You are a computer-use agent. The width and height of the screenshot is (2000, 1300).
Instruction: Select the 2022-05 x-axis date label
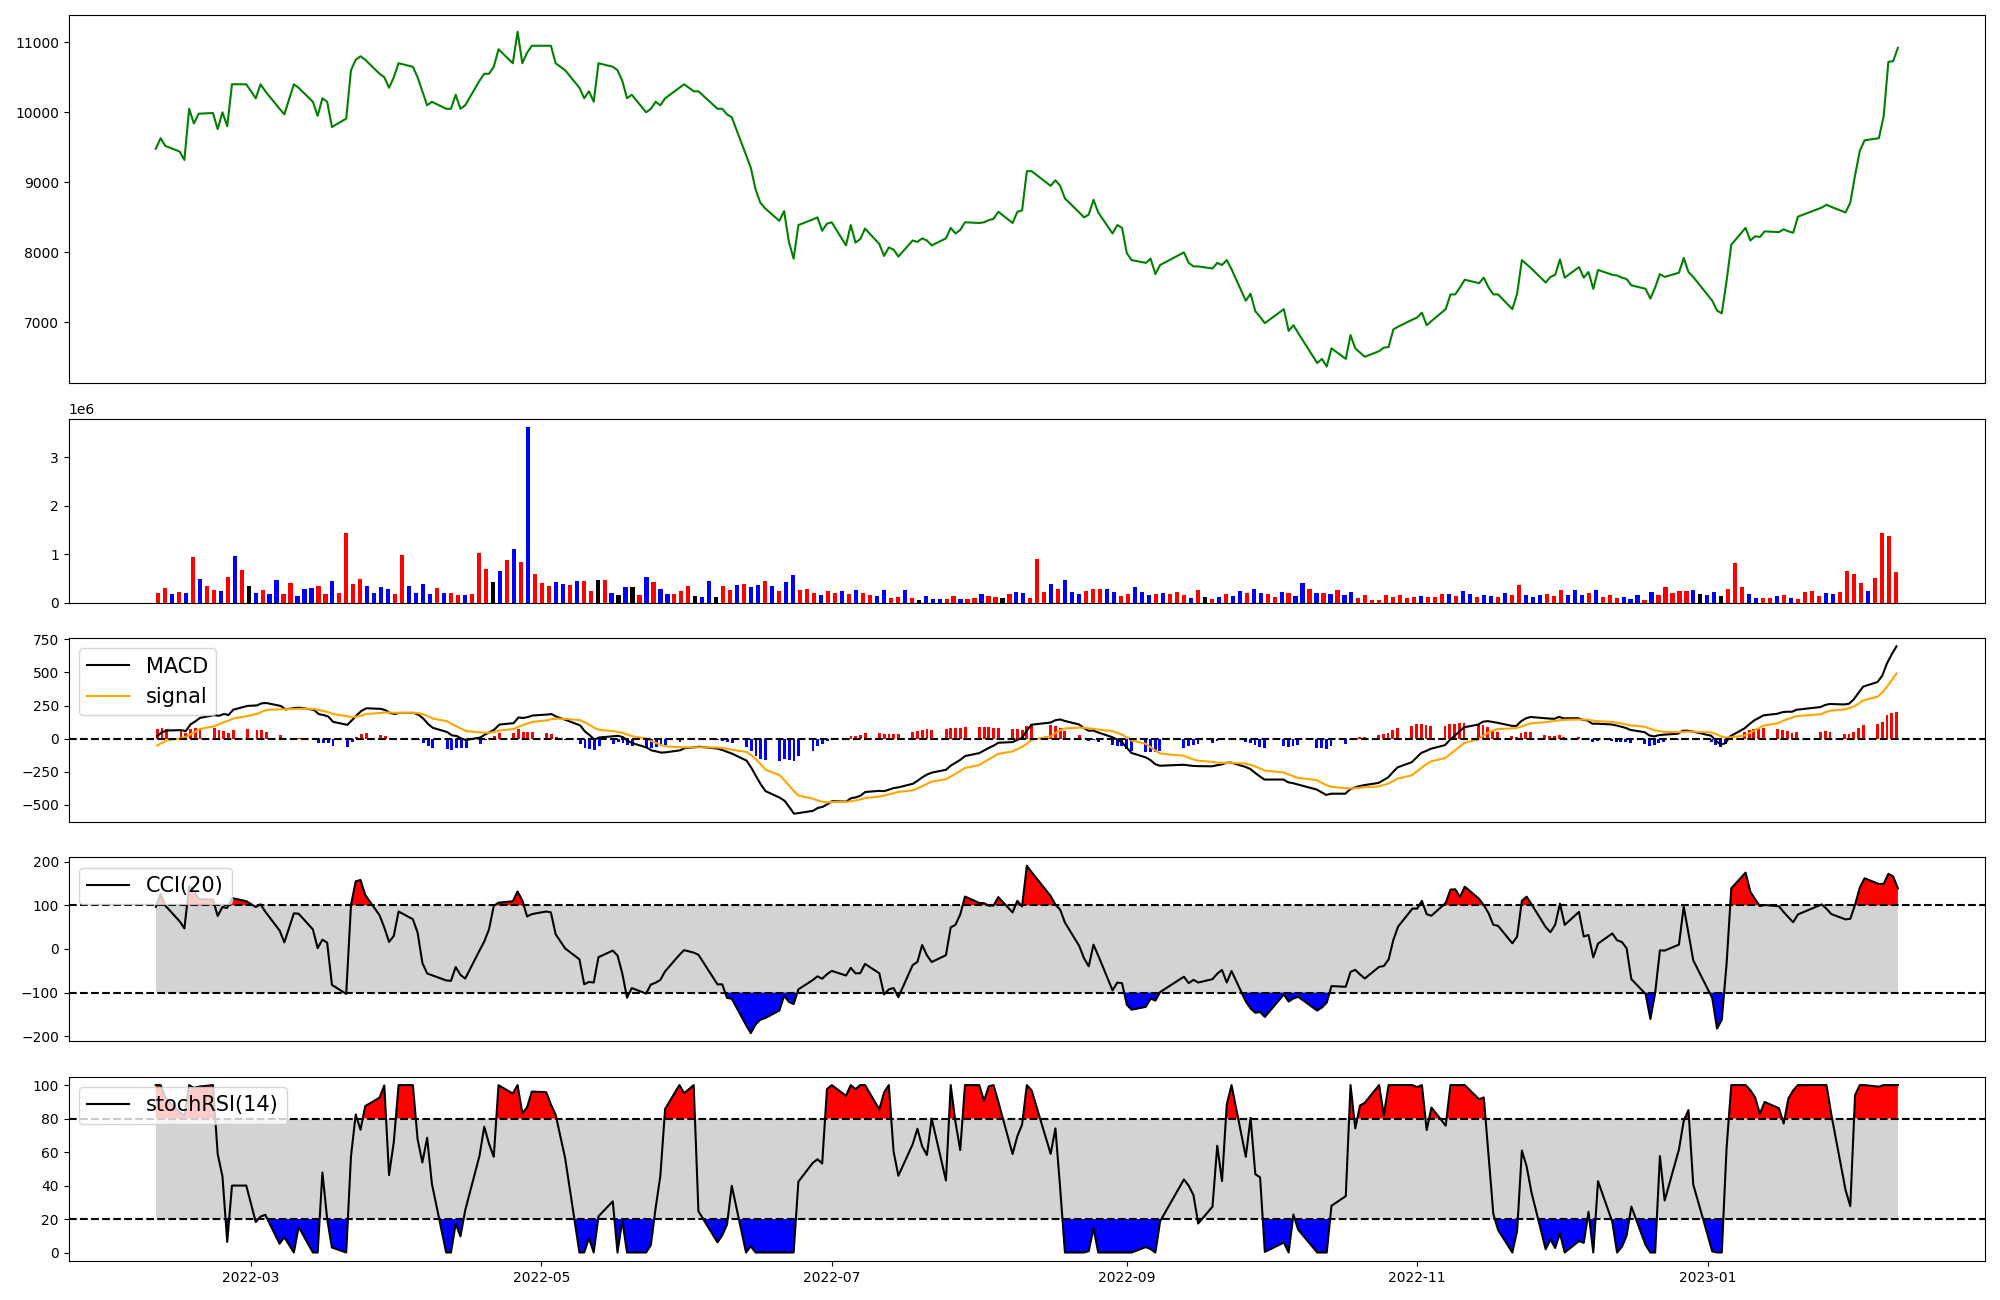pyautogui.click(x=541, y=1277)
